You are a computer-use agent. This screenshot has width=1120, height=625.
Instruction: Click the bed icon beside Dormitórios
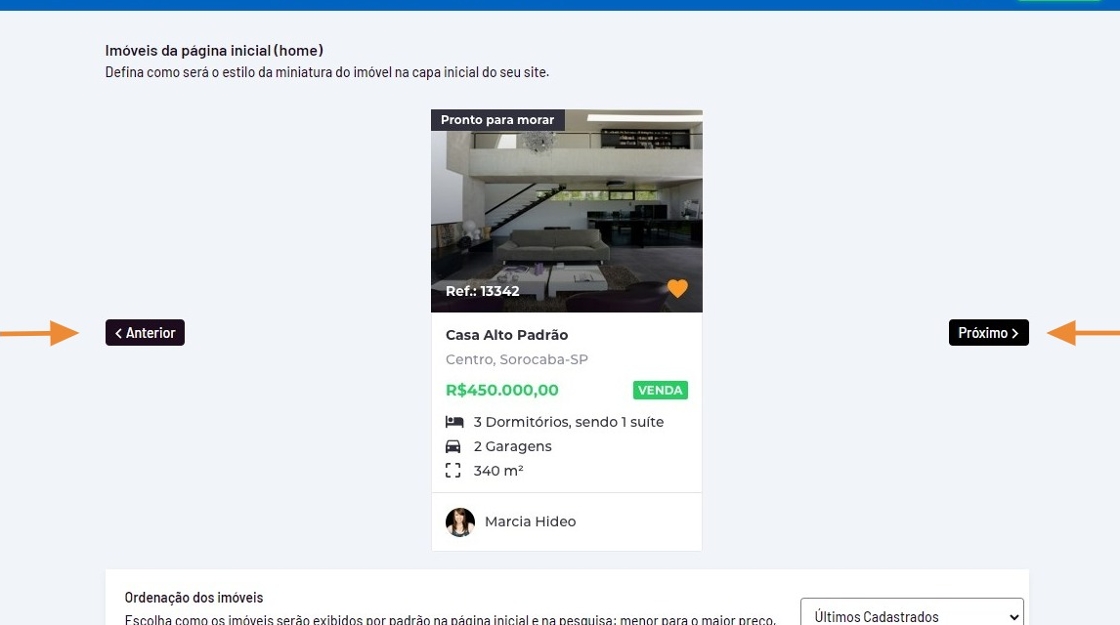point(454,422)
